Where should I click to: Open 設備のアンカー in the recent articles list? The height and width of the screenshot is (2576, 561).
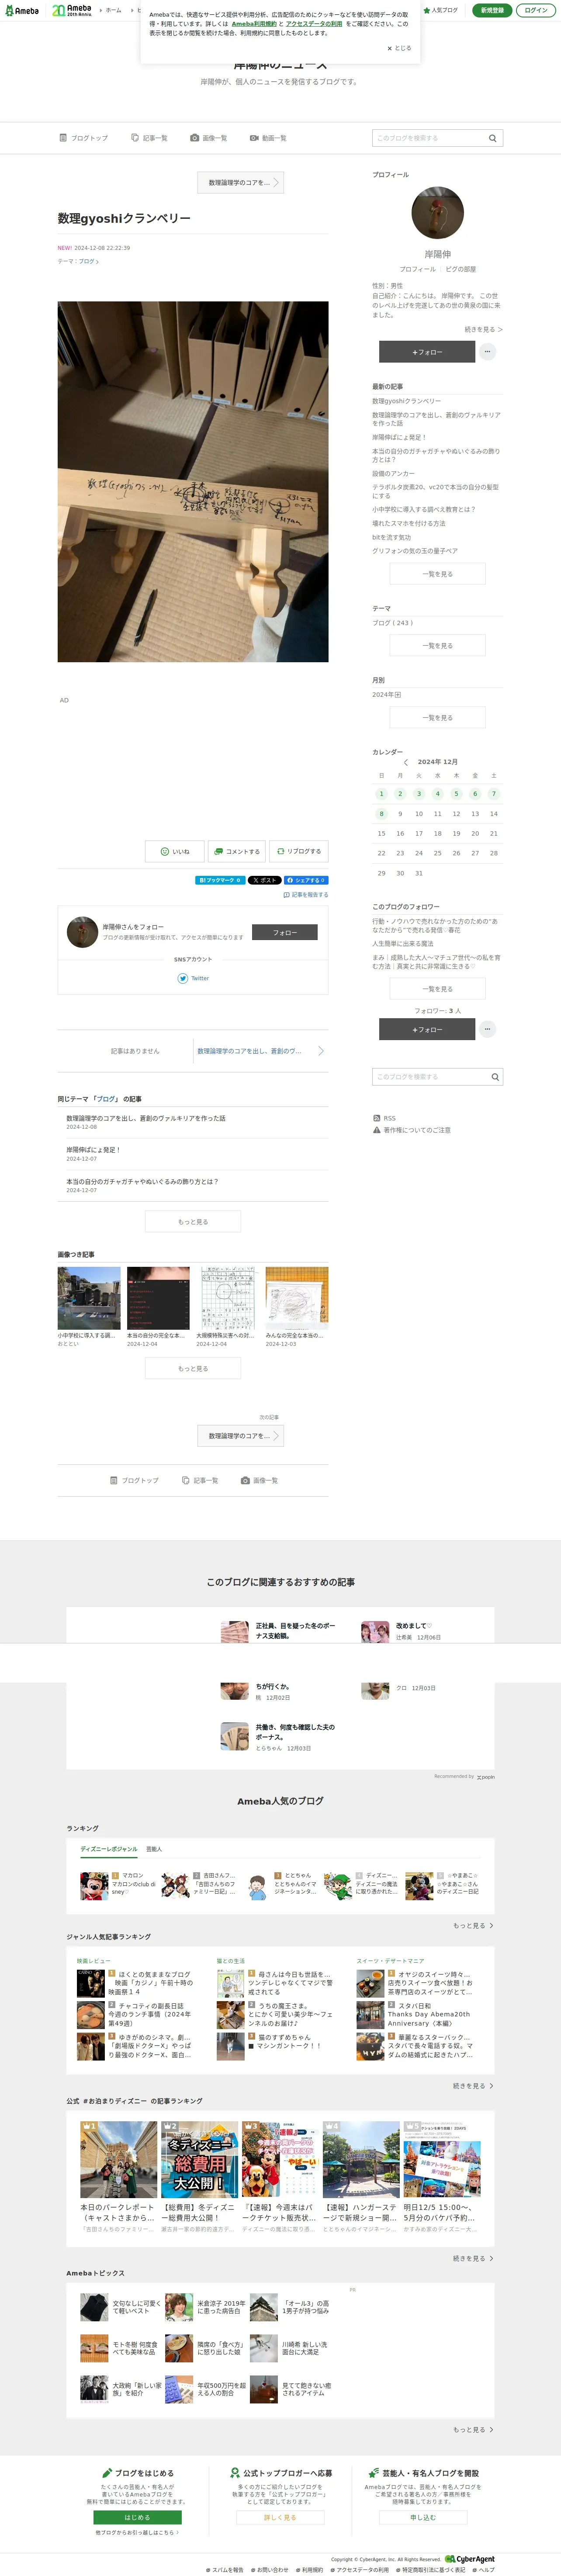(x=394, y=473)
